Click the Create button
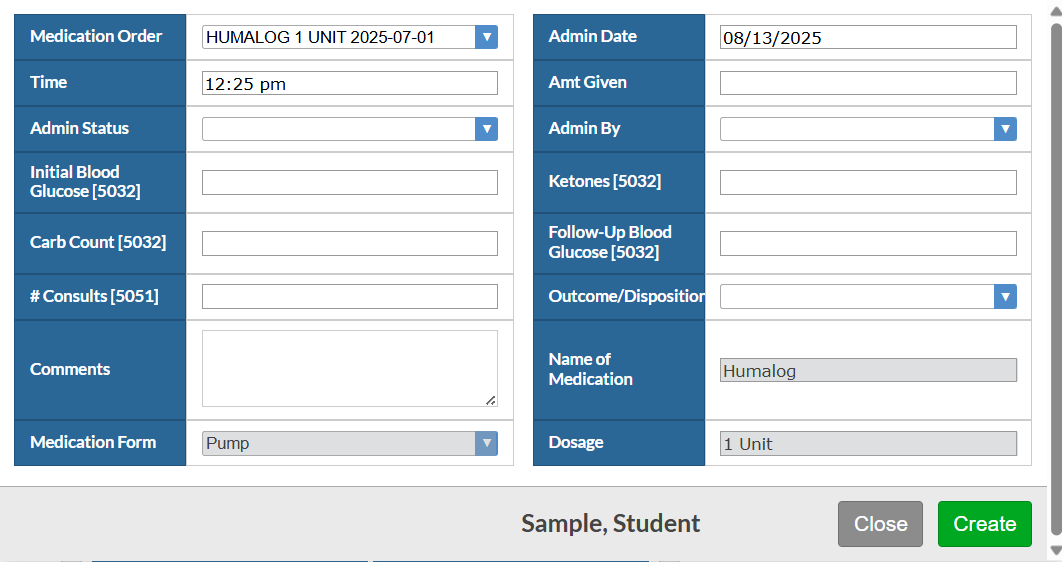 click(985, 524)
